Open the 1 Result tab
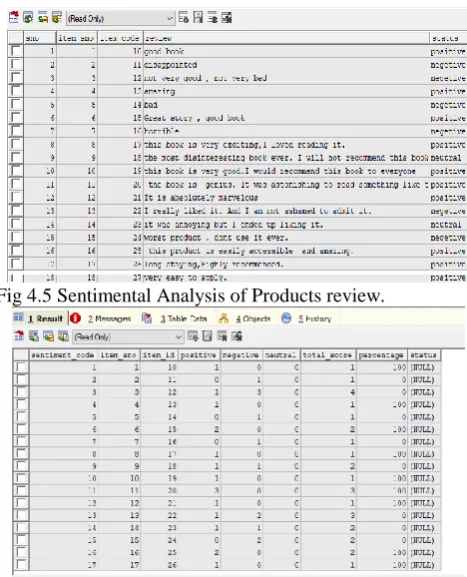This screenshot has height=577, width=467. (40, 318)
